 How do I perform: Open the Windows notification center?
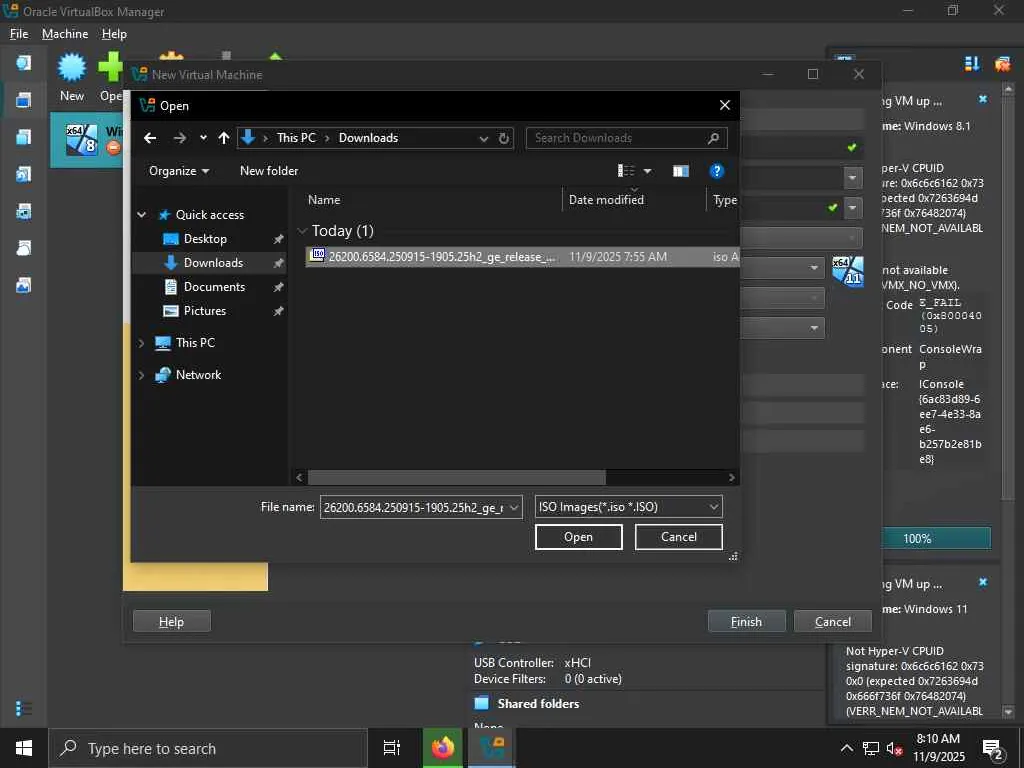993,748
